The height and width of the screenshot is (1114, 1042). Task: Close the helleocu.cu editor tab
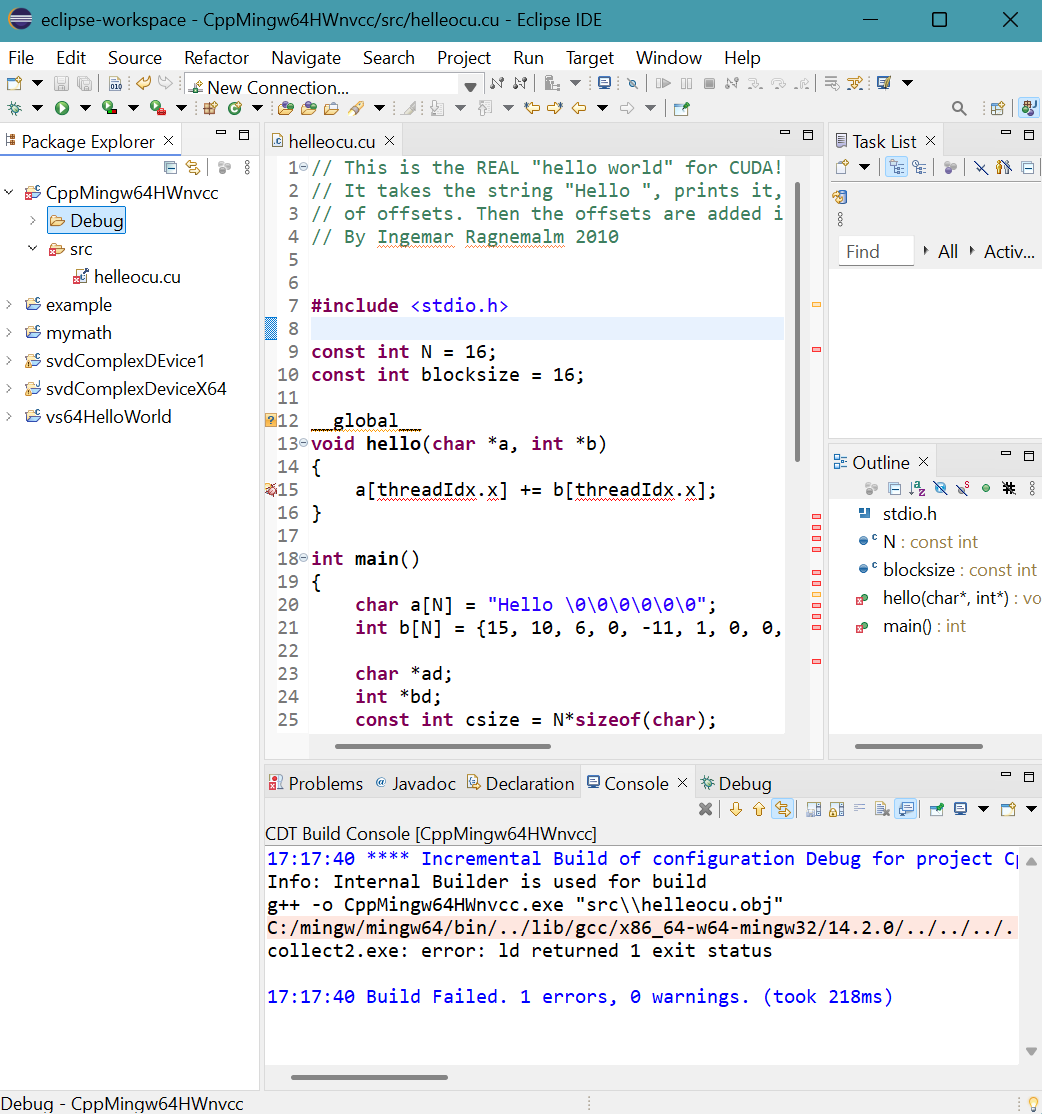(x=389, y=141)
